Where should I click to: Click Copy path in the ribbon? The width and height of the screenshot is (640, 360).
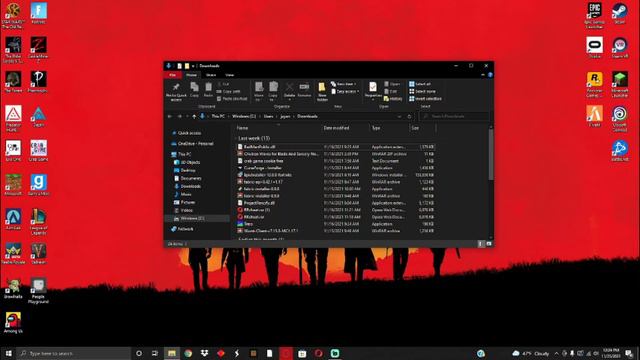pyautogui.click(x=229, y=91)
